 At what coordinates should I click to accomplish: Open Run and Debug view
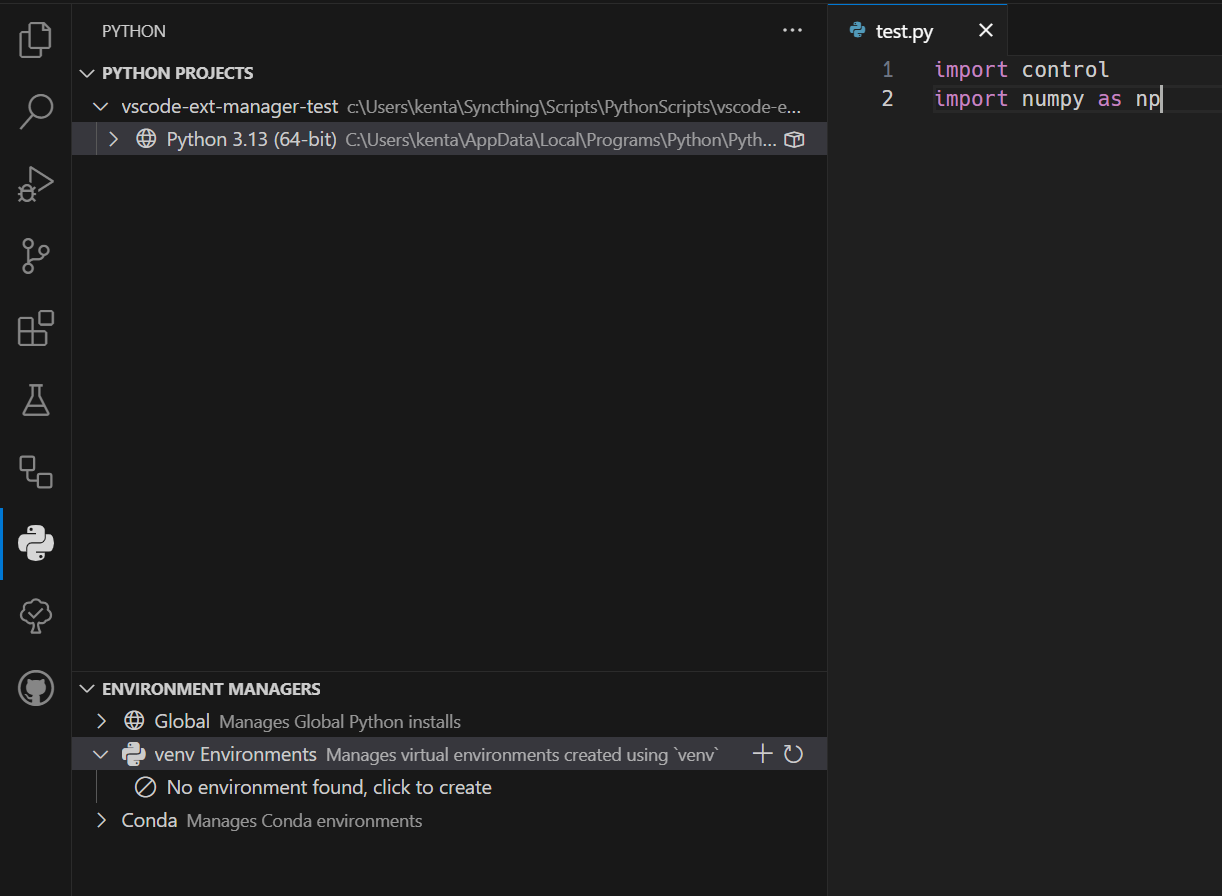35,184
